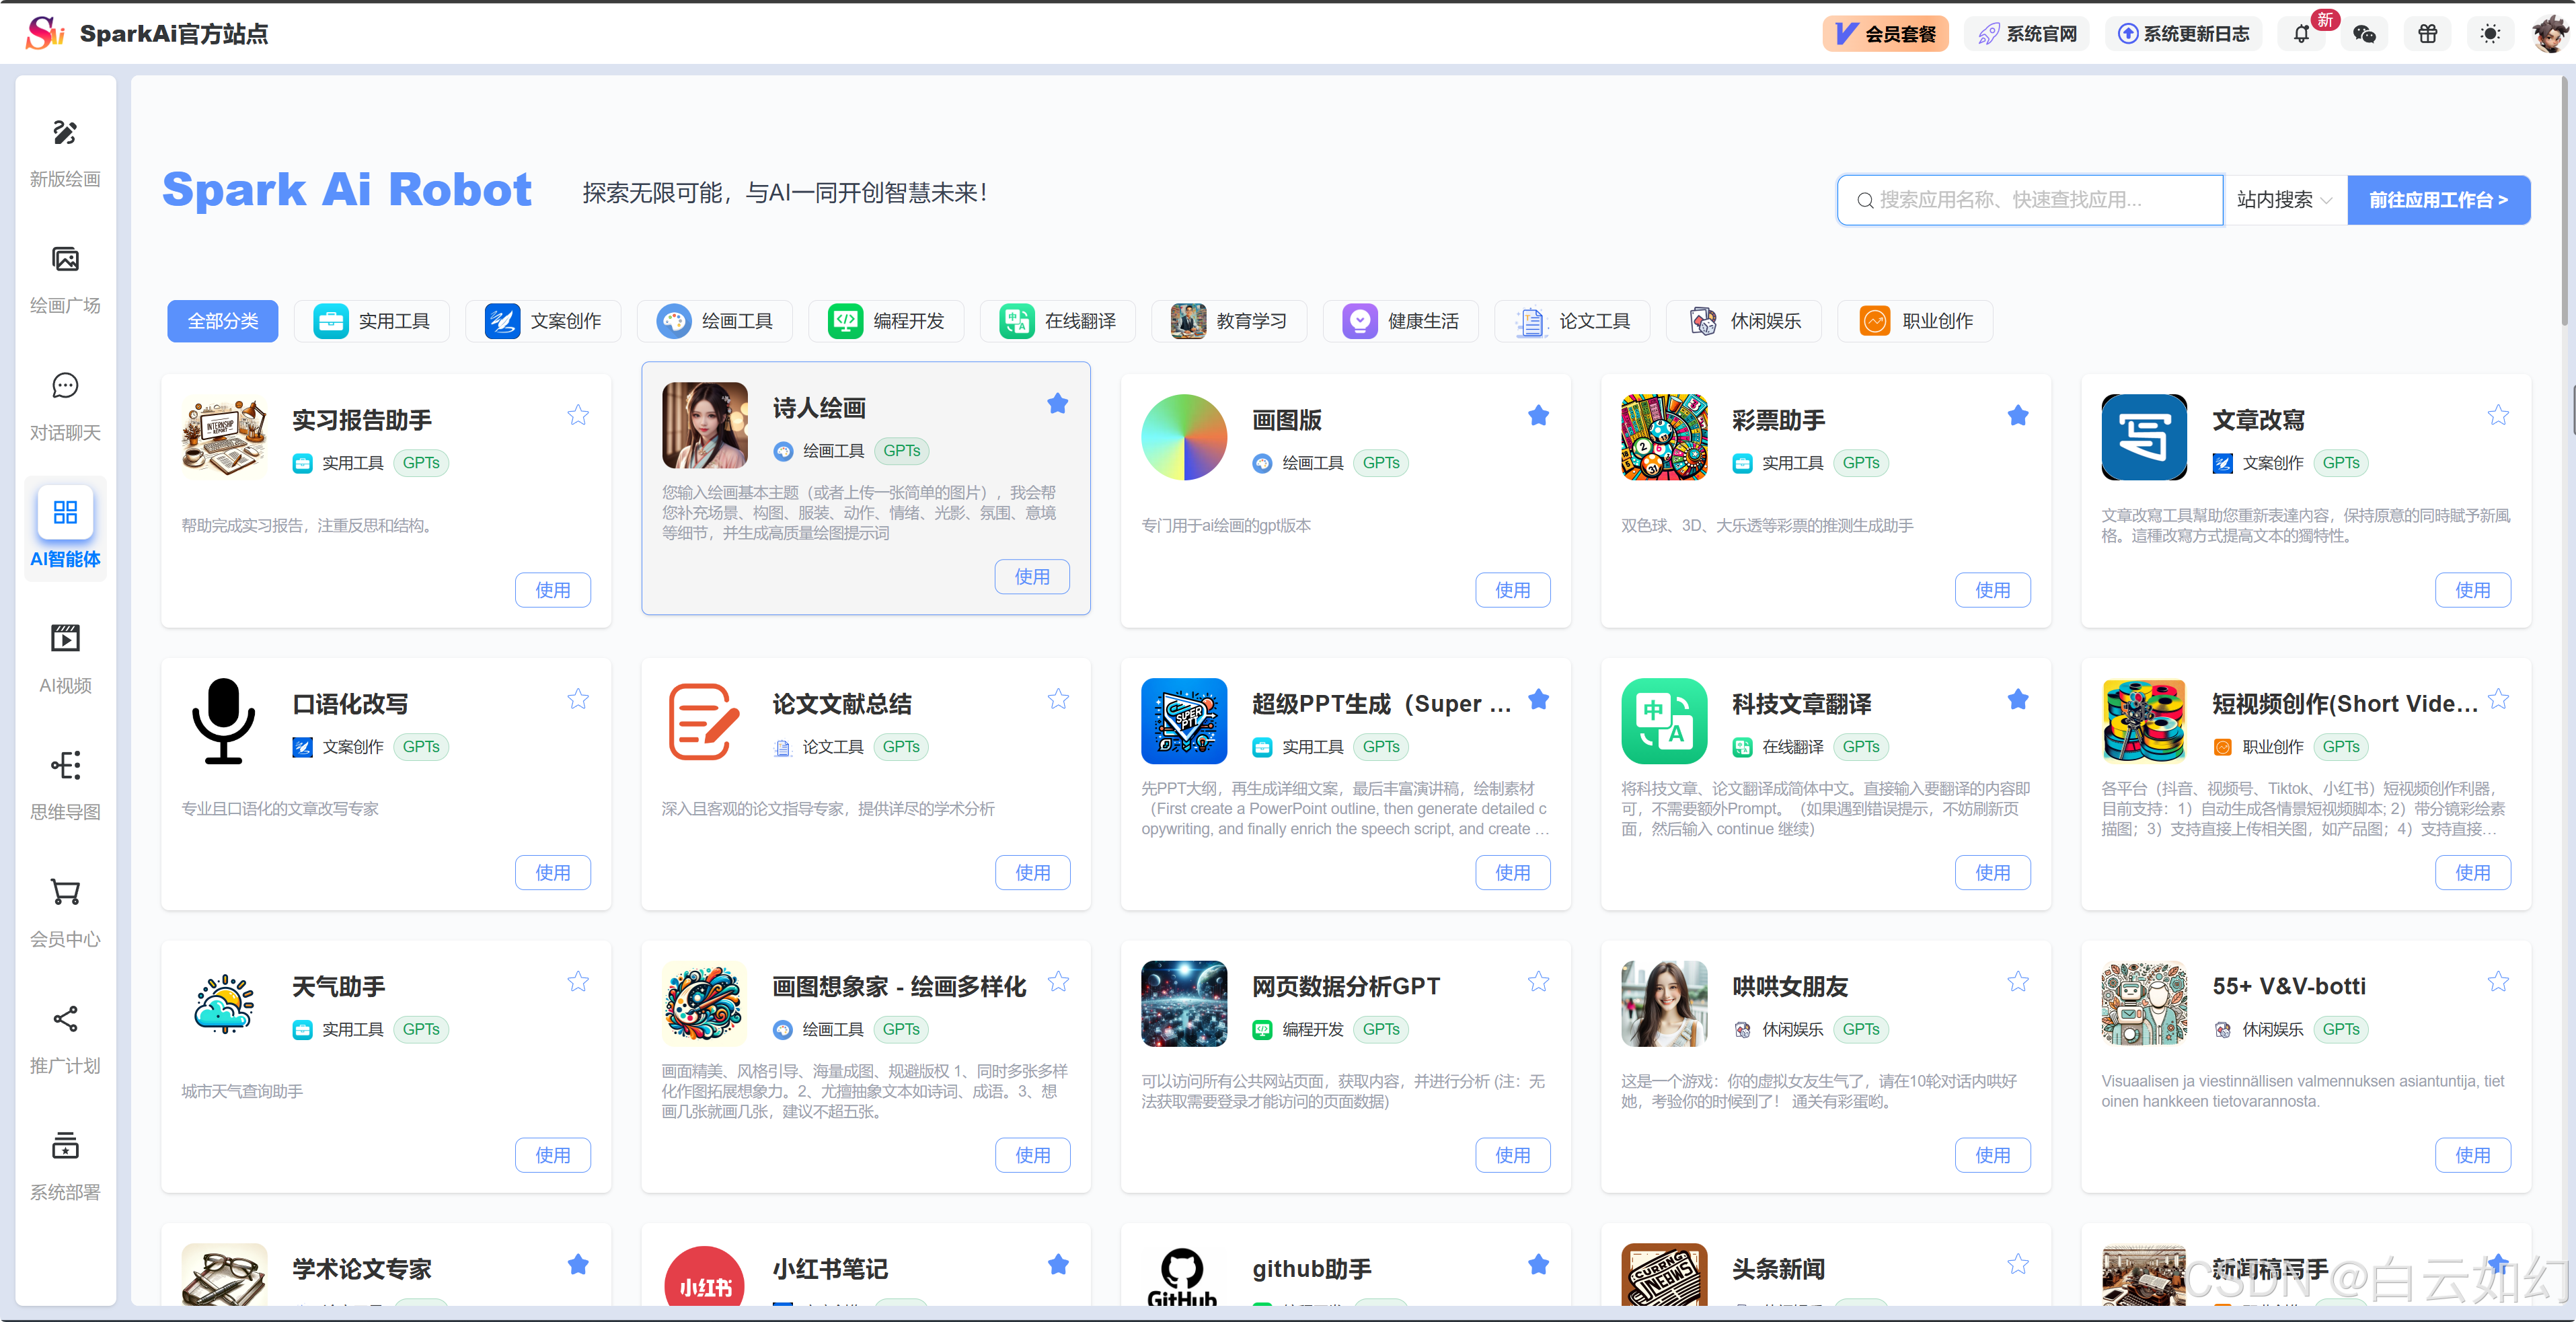Click 前往应用工作台 button
This screenshot has width=2576, height=1322.
tap(2438, 200)
